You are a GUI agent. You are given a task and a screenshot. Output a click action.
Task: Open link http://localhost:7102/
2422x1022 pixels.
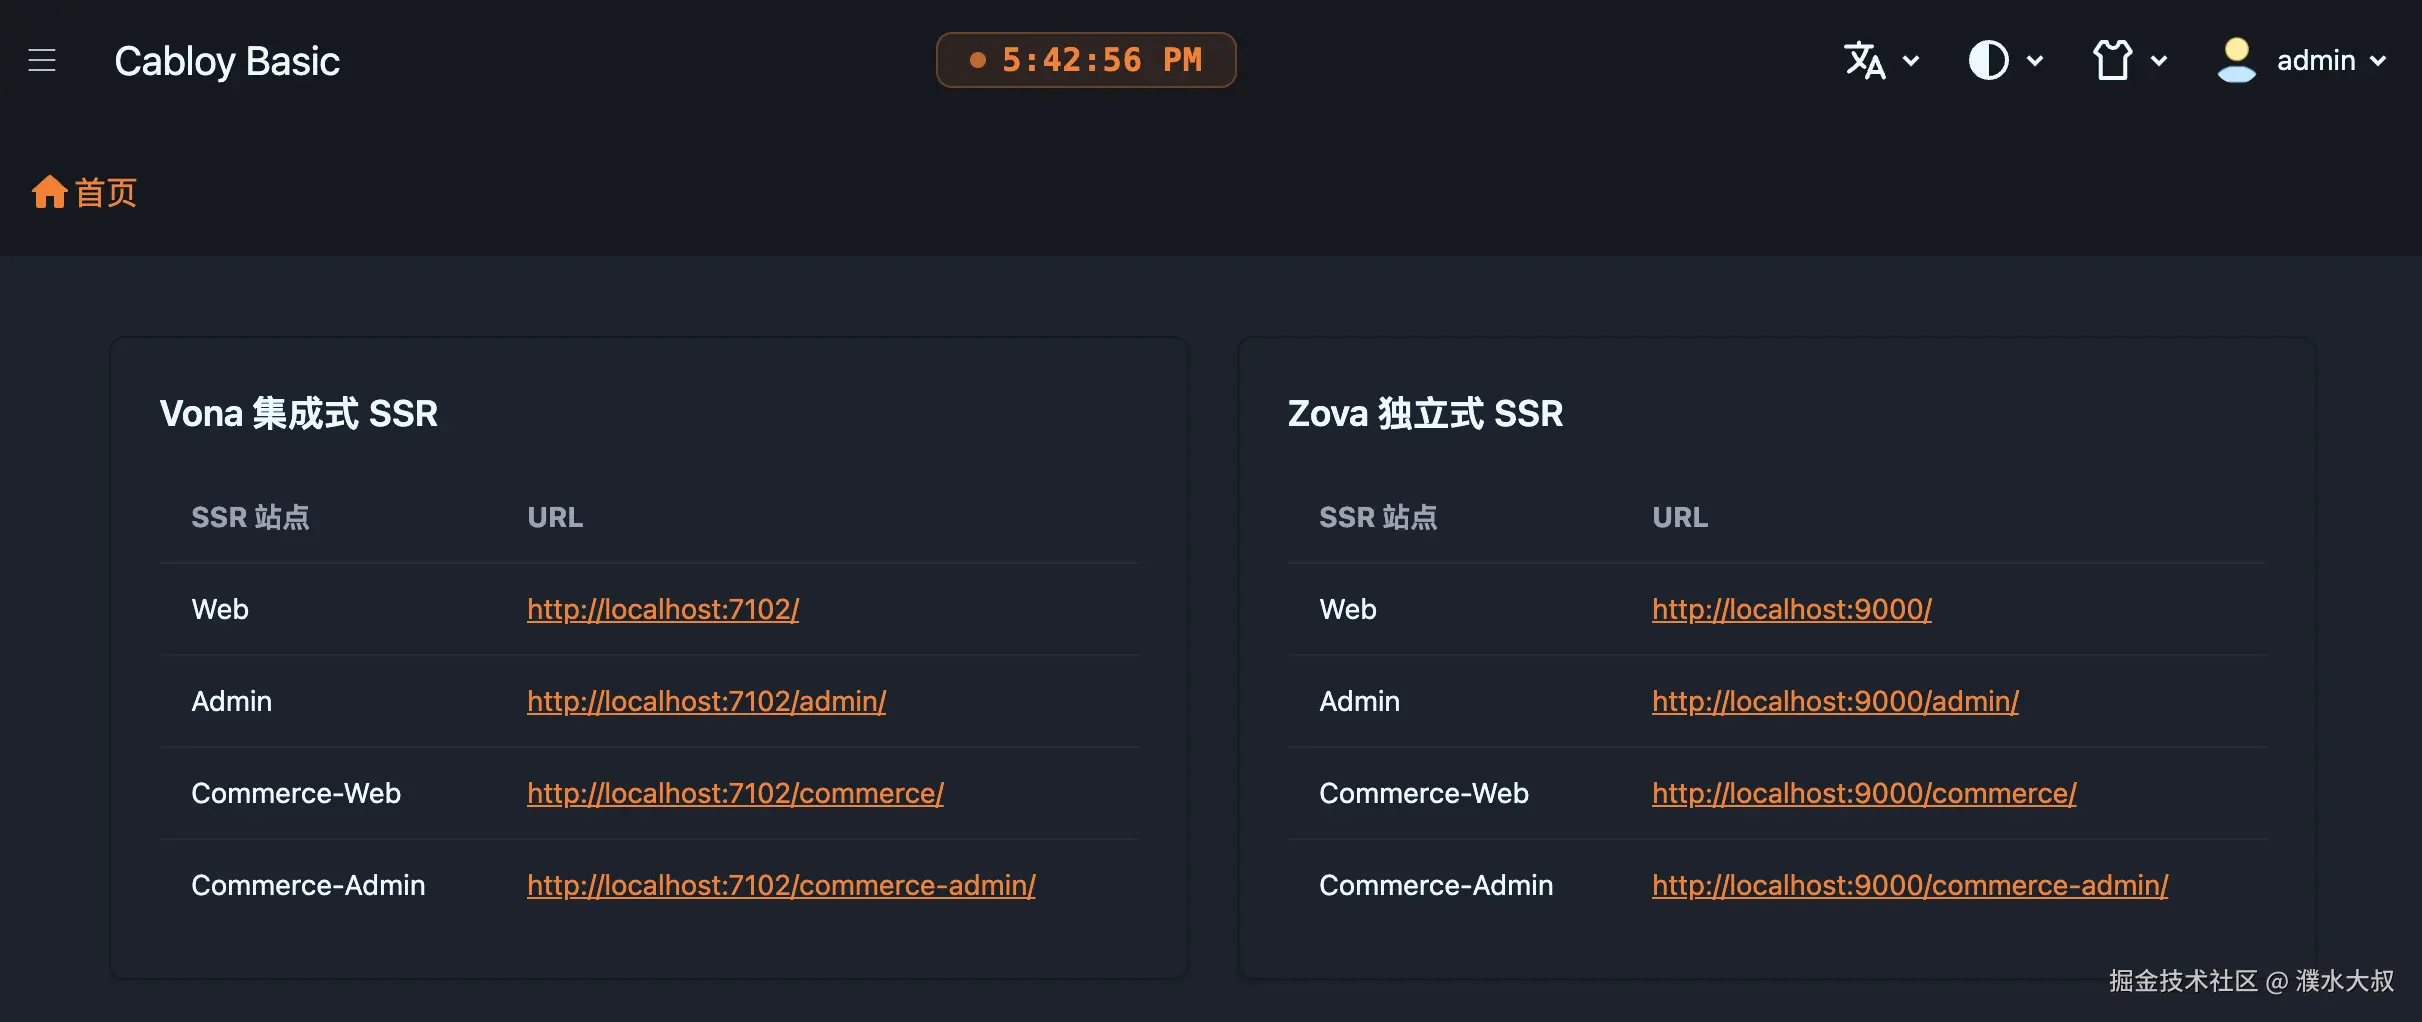pyautogui.click(x=663, y=609)
